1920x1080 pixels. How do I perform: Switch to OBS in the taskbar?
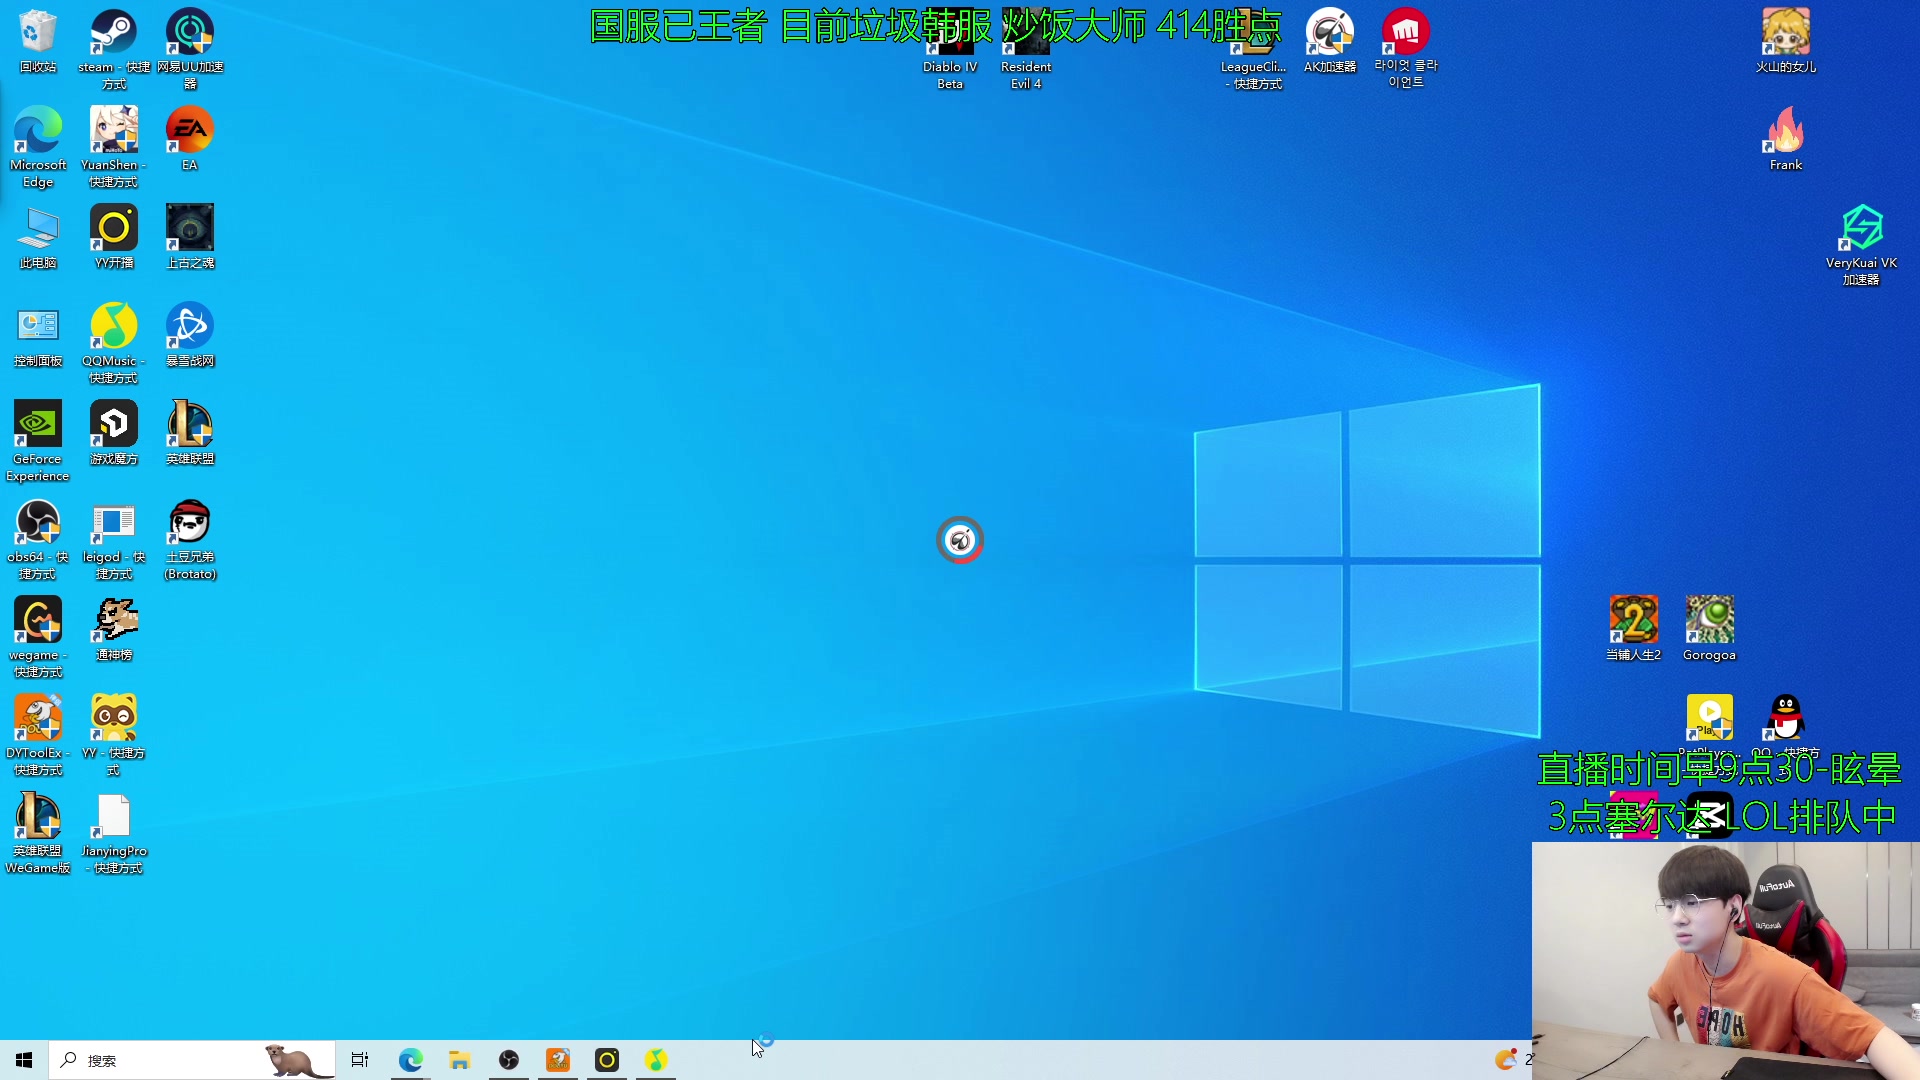[x=509, y=1060]
